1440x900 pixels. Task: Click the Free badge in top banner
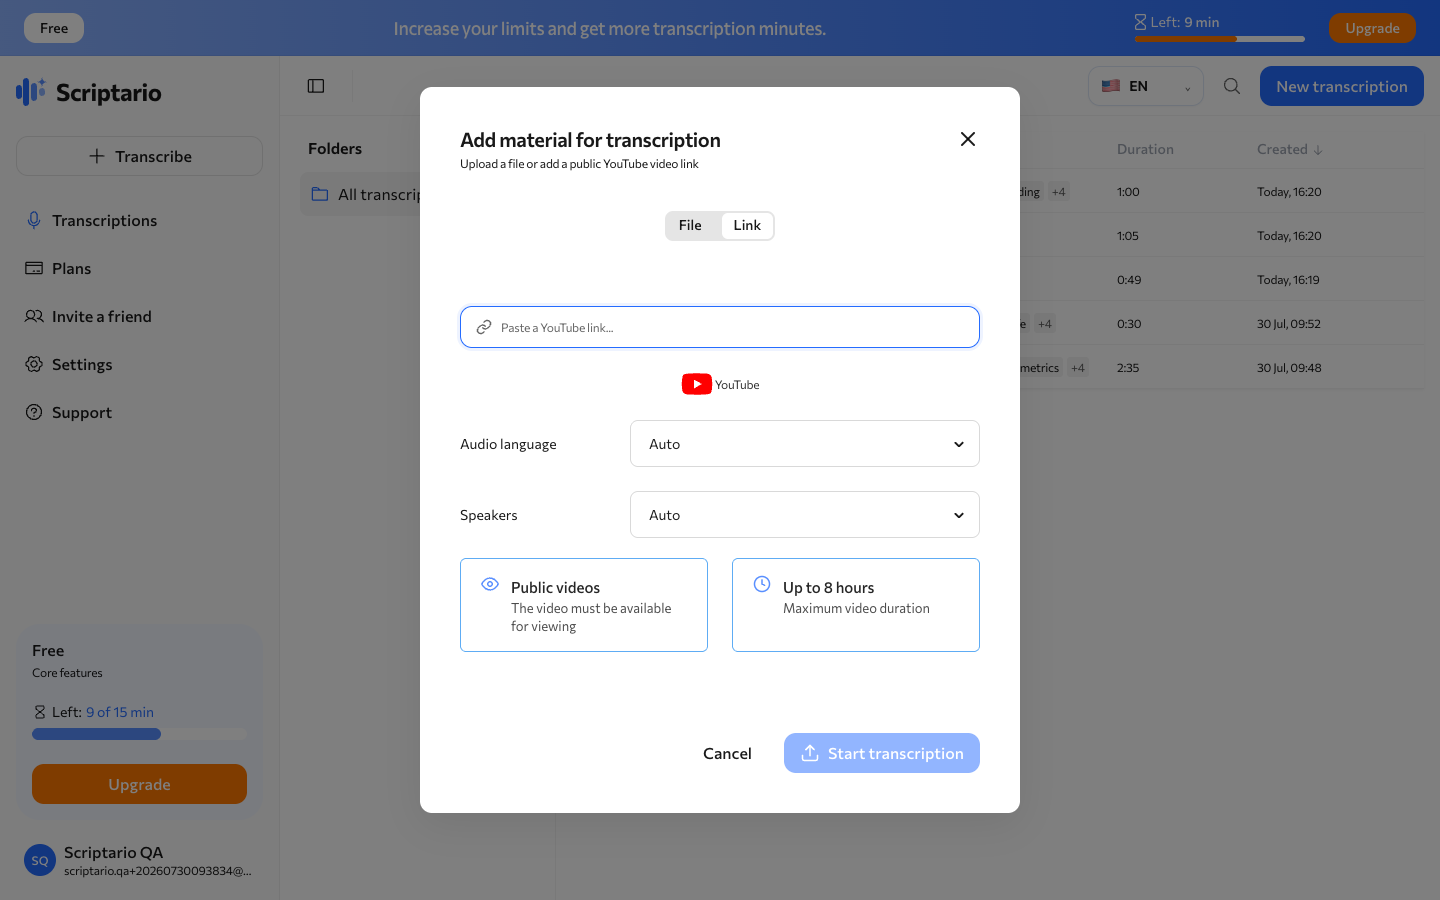click(54, 28)
